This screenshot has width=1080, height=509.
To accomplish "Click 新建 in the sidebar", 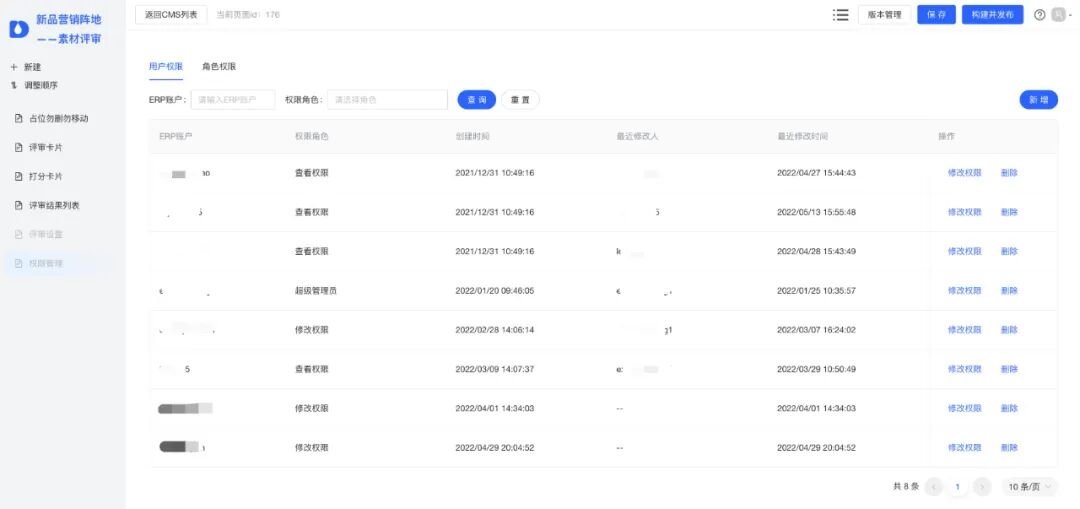I will click(x=32, y=67).
